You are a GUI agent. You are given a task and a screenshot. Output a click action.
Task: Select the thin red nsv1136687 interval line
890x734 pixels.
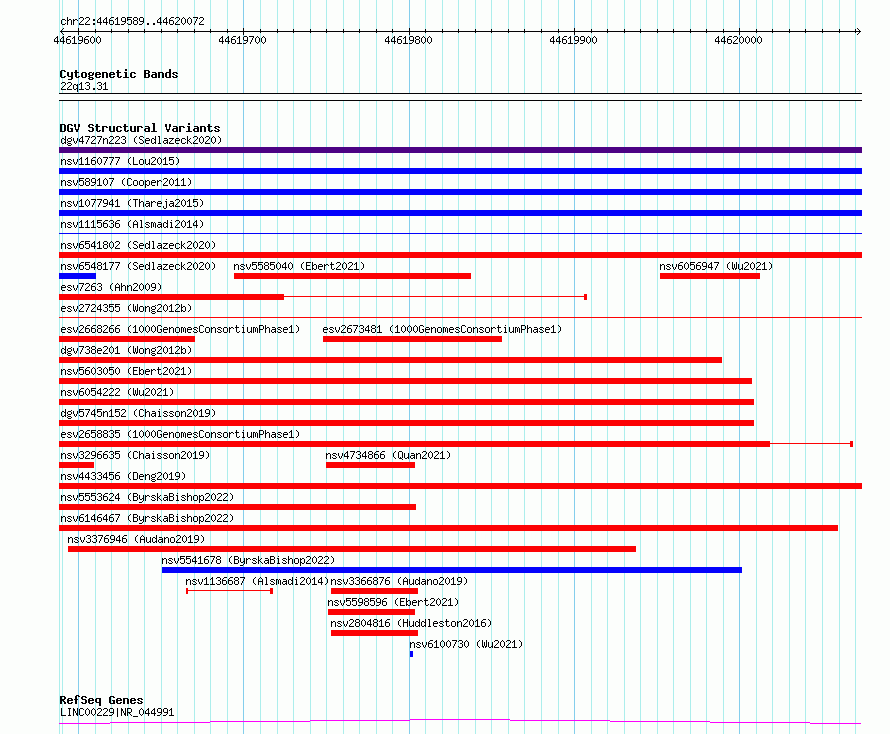pyautogui.click(x=229, y=591)
